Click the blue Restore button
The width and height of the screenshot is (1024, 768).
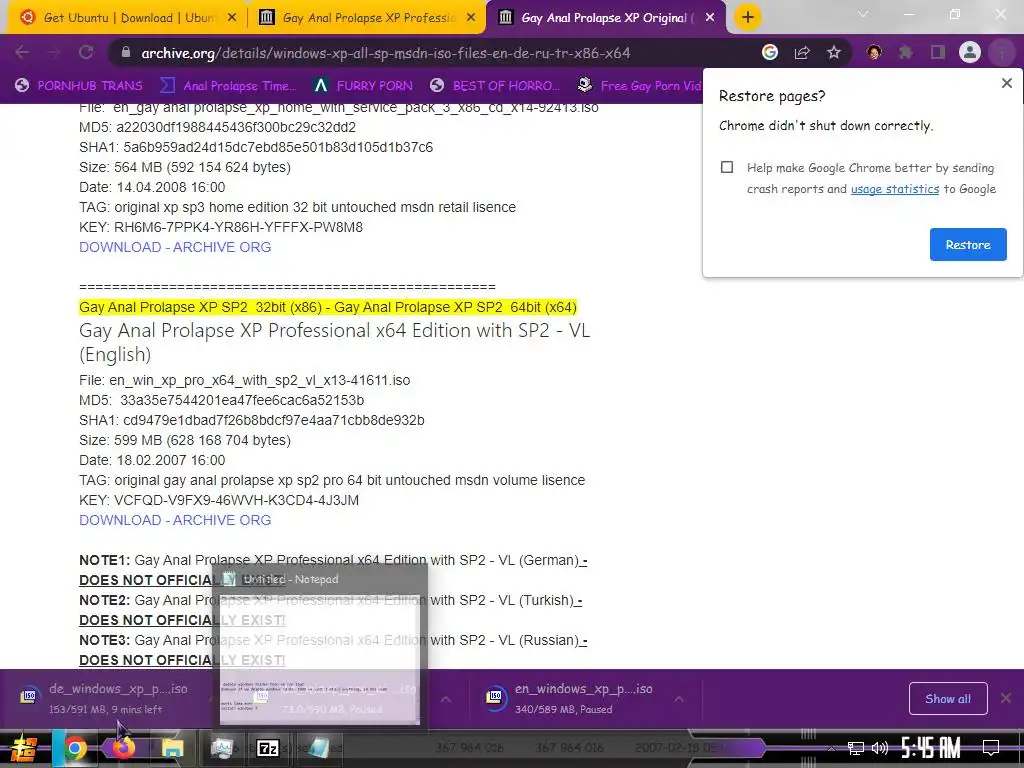[x=968, y=244]
